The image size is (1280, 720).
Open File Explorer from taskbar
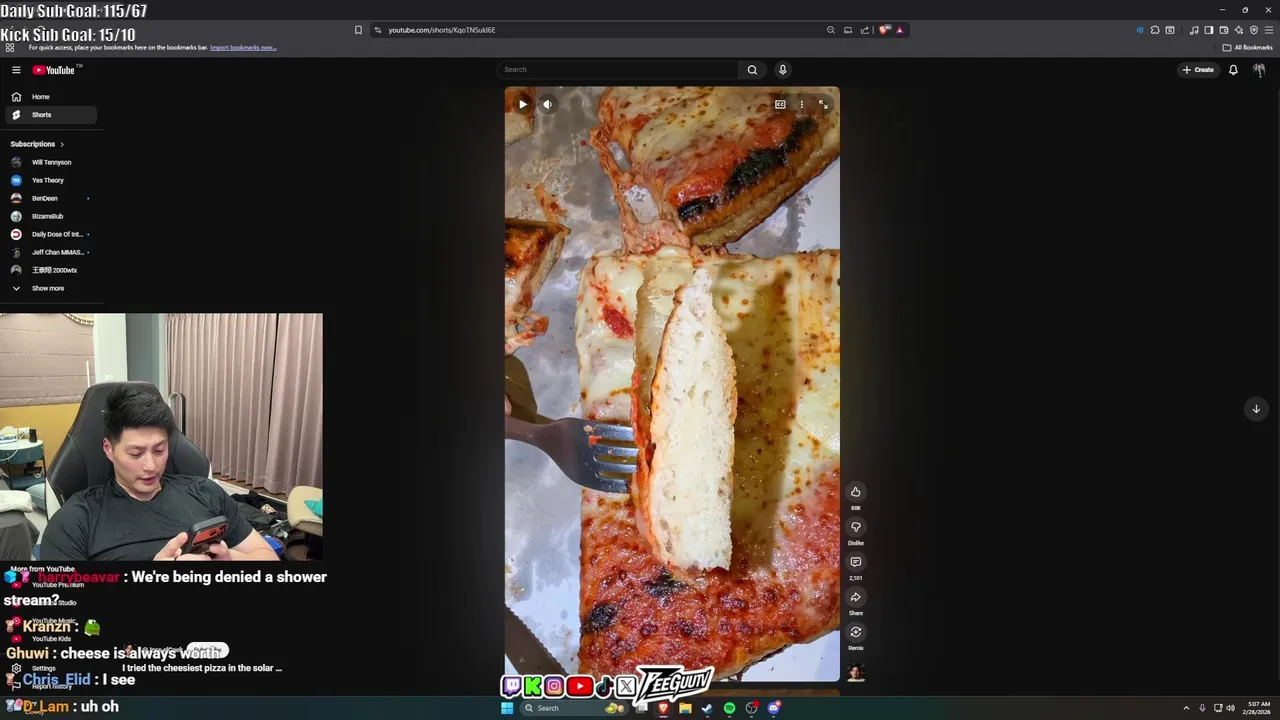coord(685,708)
